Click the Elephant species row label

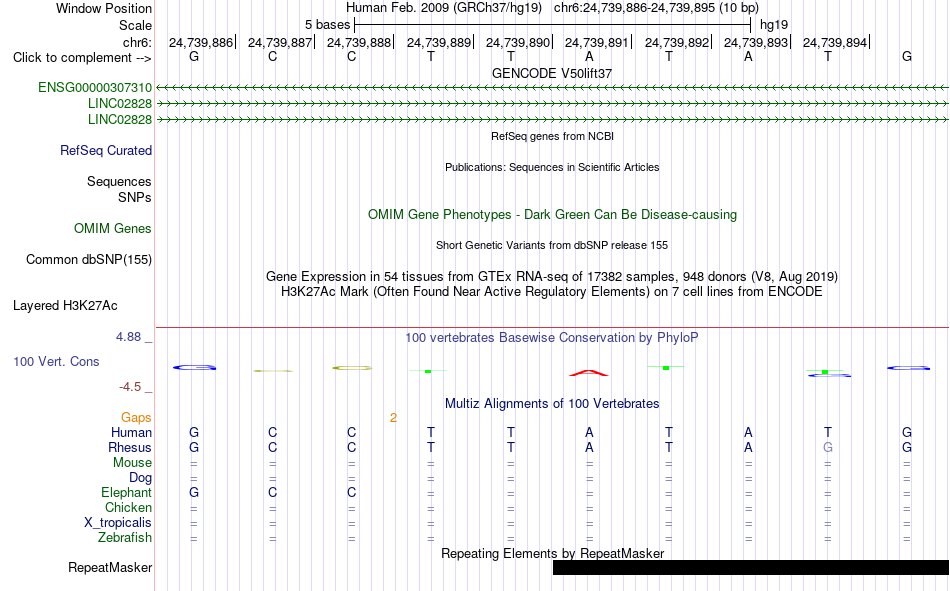point(126,492)
